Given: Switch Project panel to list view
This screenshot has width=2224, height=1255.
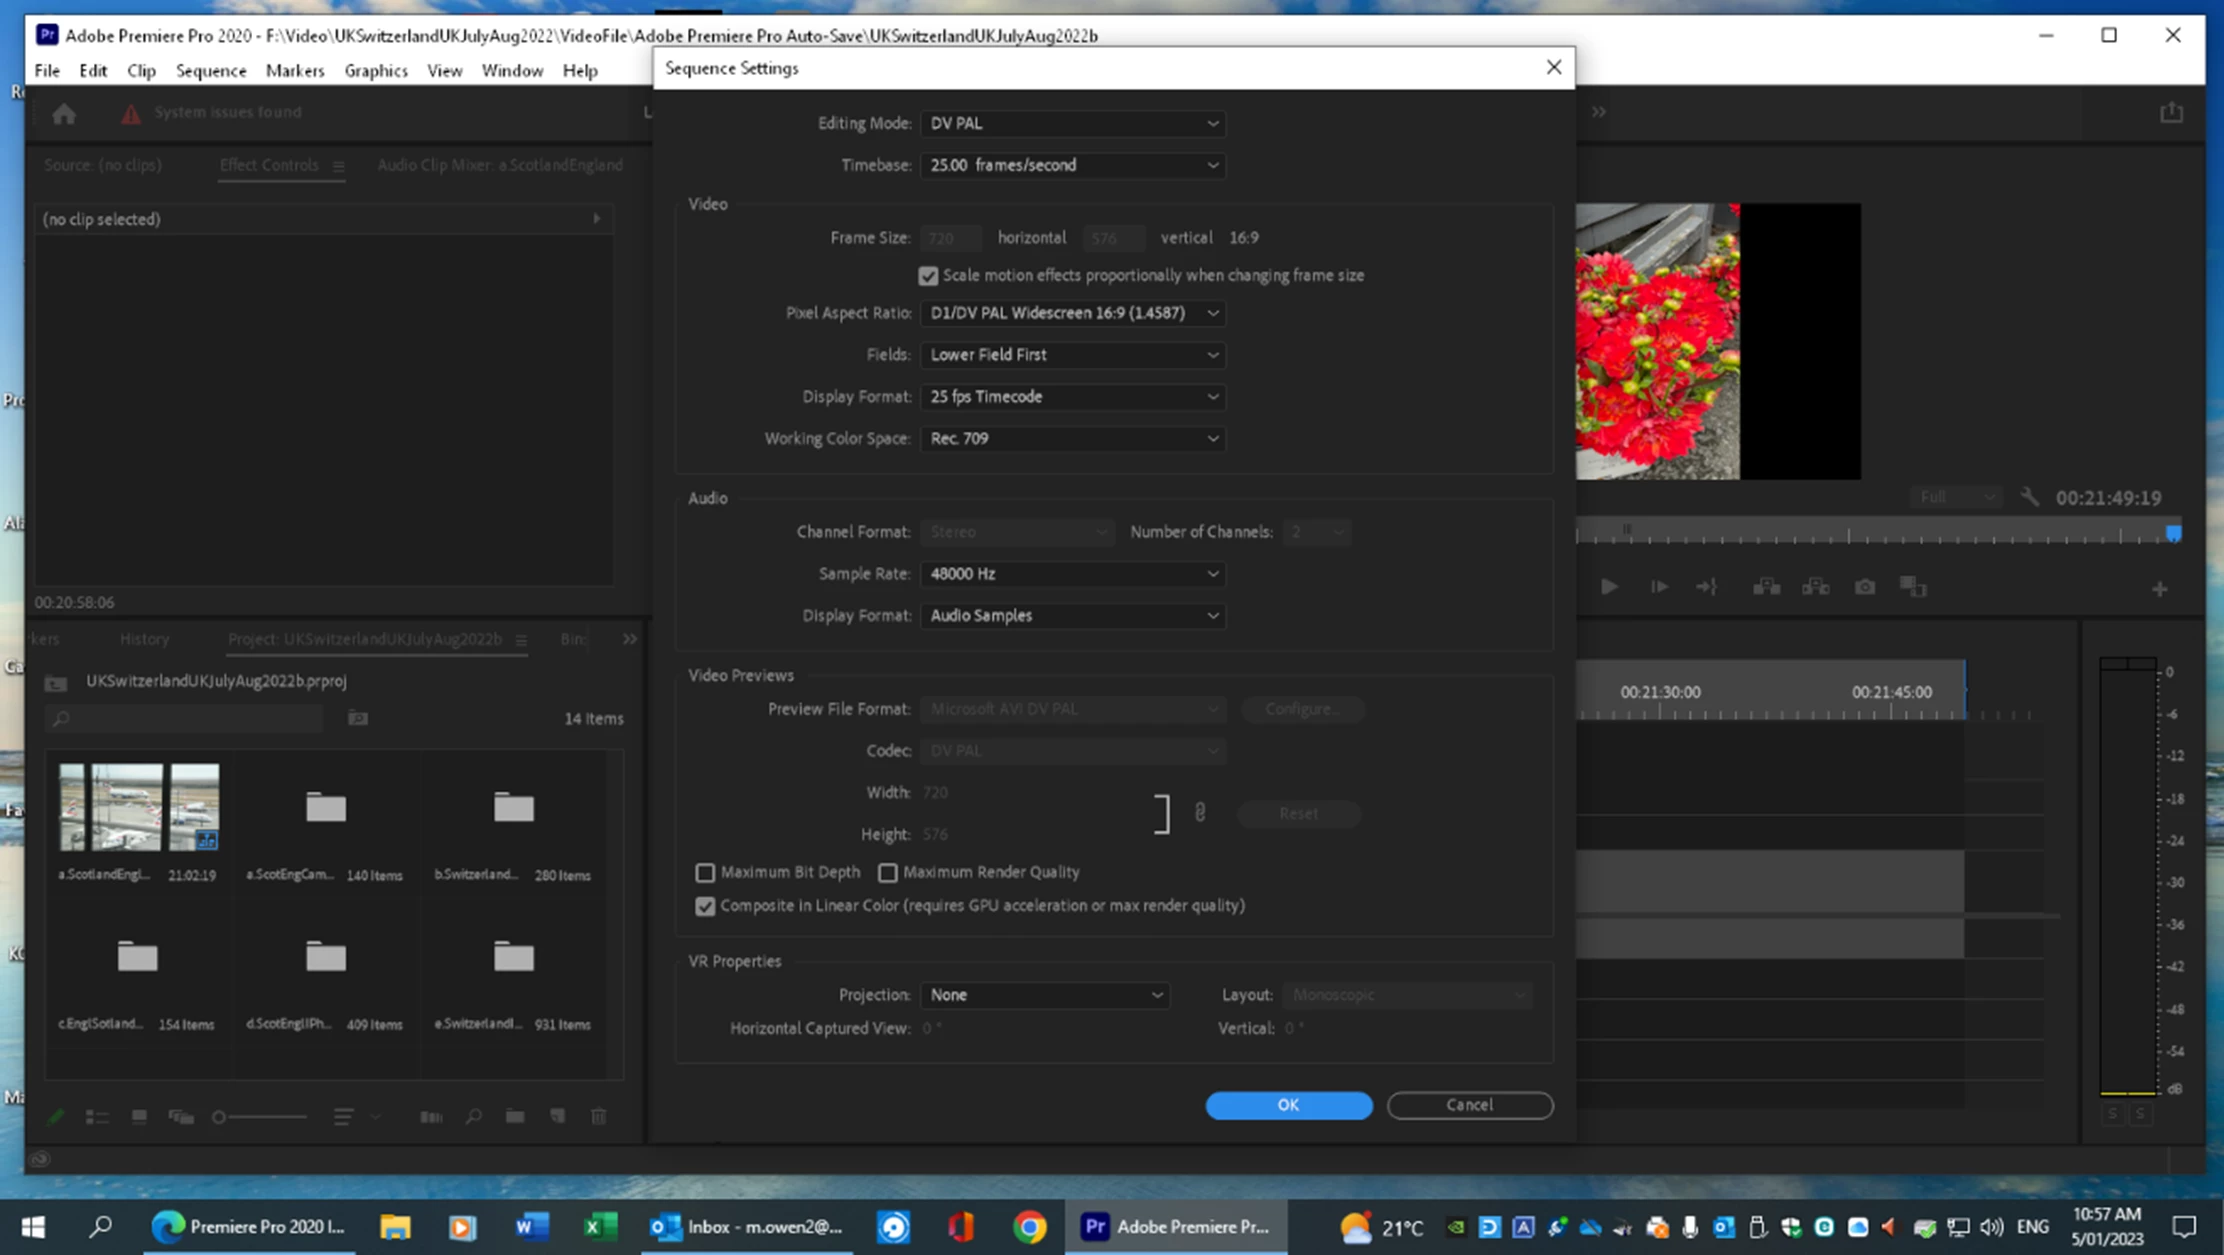Looking at the screenshot, I should (x=97, y=1116).
